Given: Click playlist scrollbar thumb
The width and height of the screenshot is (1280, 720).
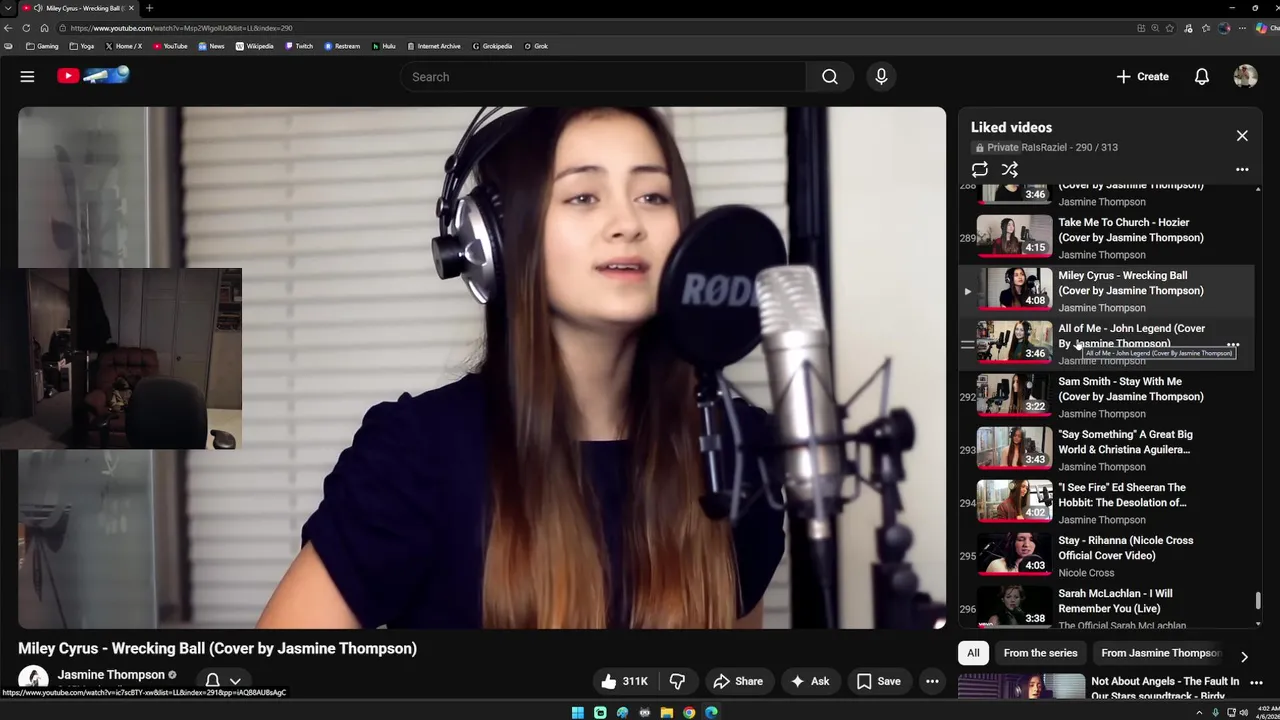Looking at the screenshot, I should click(1258, 601).
